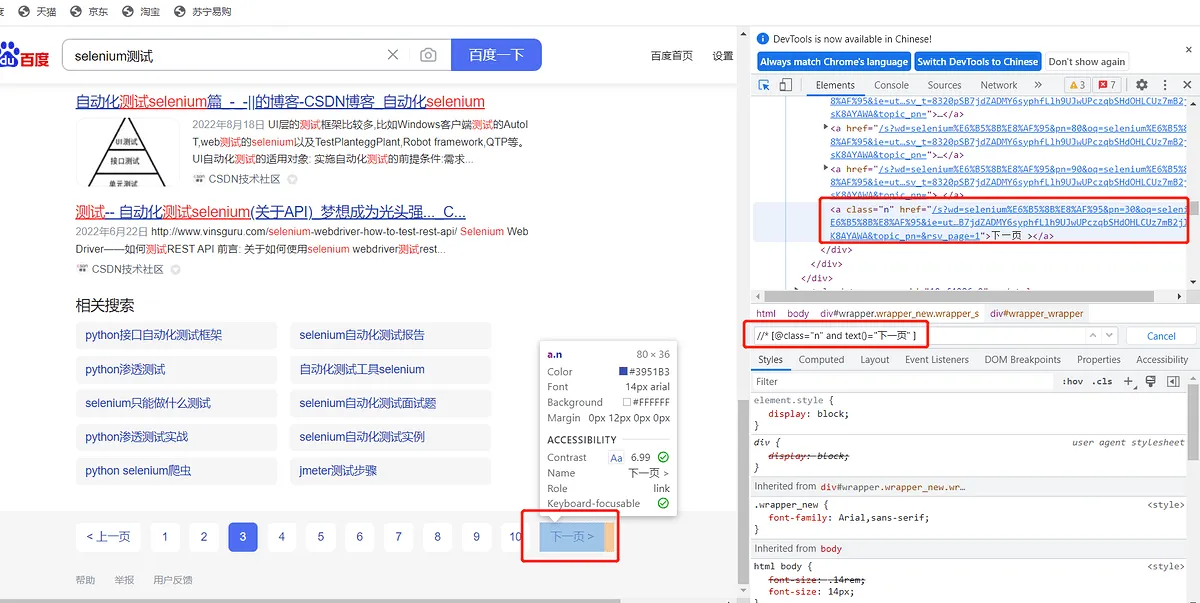The width and height of the screenshot is (1200, 603).
Task: Activate the inspect element picker icon
Action: point(765,85)
